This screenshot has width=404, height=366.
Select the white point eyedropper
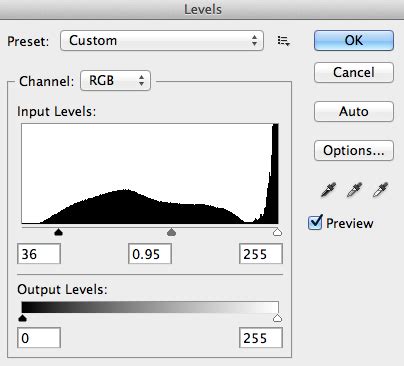click(380, 190)
